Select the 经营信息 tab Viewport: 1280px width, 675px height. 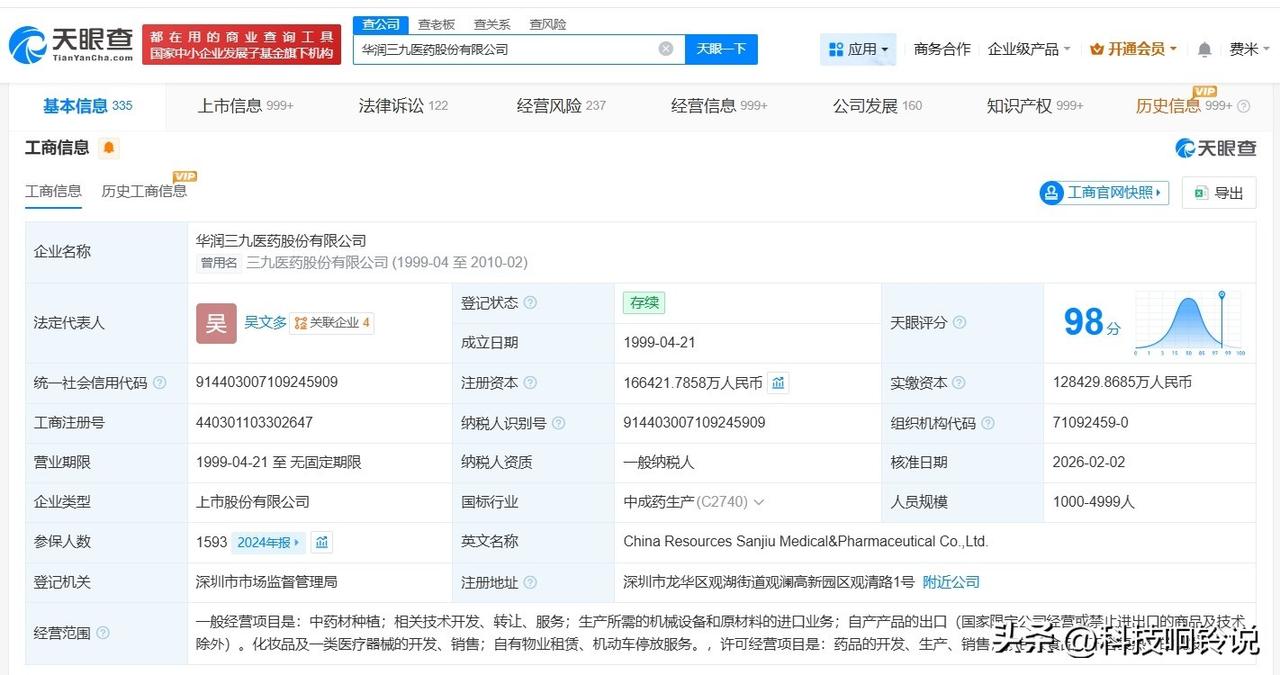tap(719, 105)
